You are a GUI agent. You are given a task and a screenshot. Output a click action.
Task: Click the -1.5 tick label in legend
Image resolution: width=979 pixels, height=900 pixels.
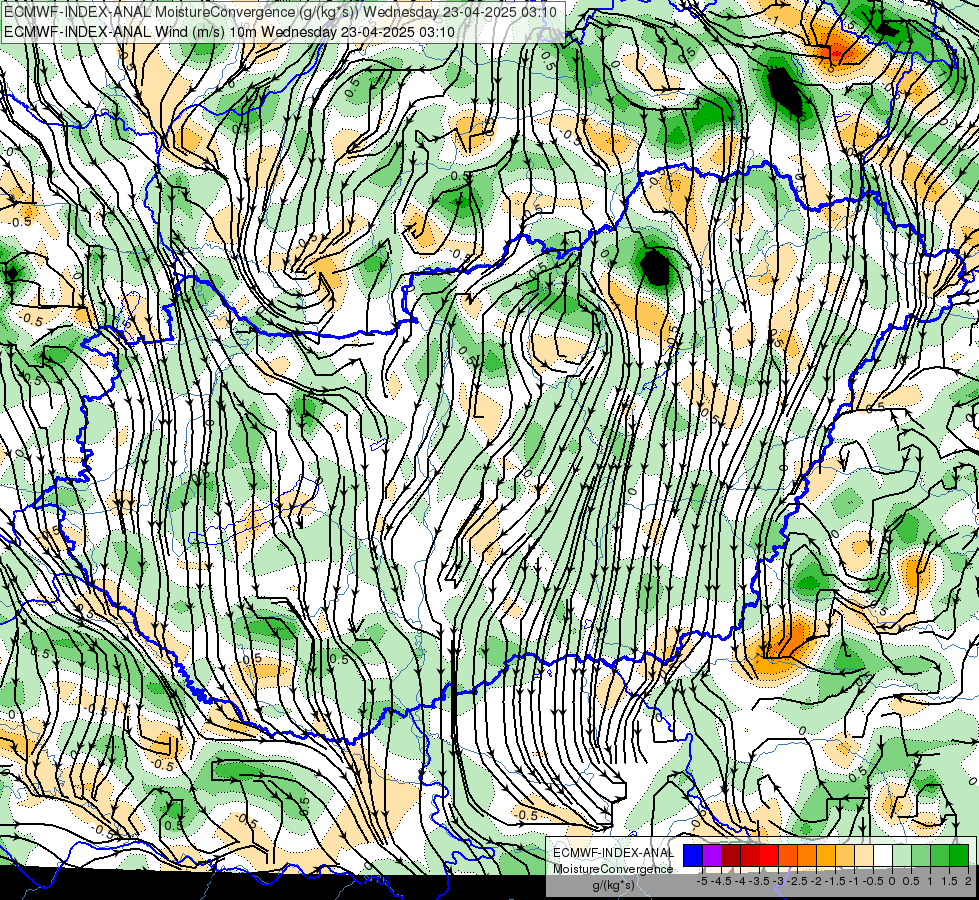pos(835,881)
